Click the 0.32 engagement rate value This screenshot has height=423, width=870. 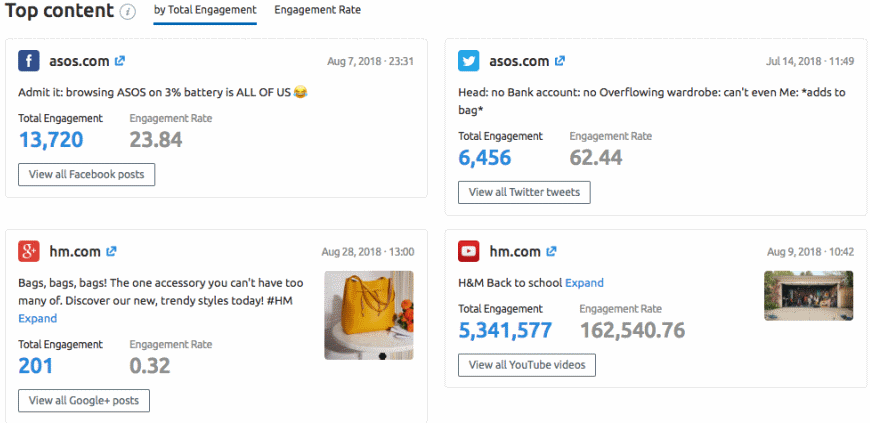(x=150, y=365)
